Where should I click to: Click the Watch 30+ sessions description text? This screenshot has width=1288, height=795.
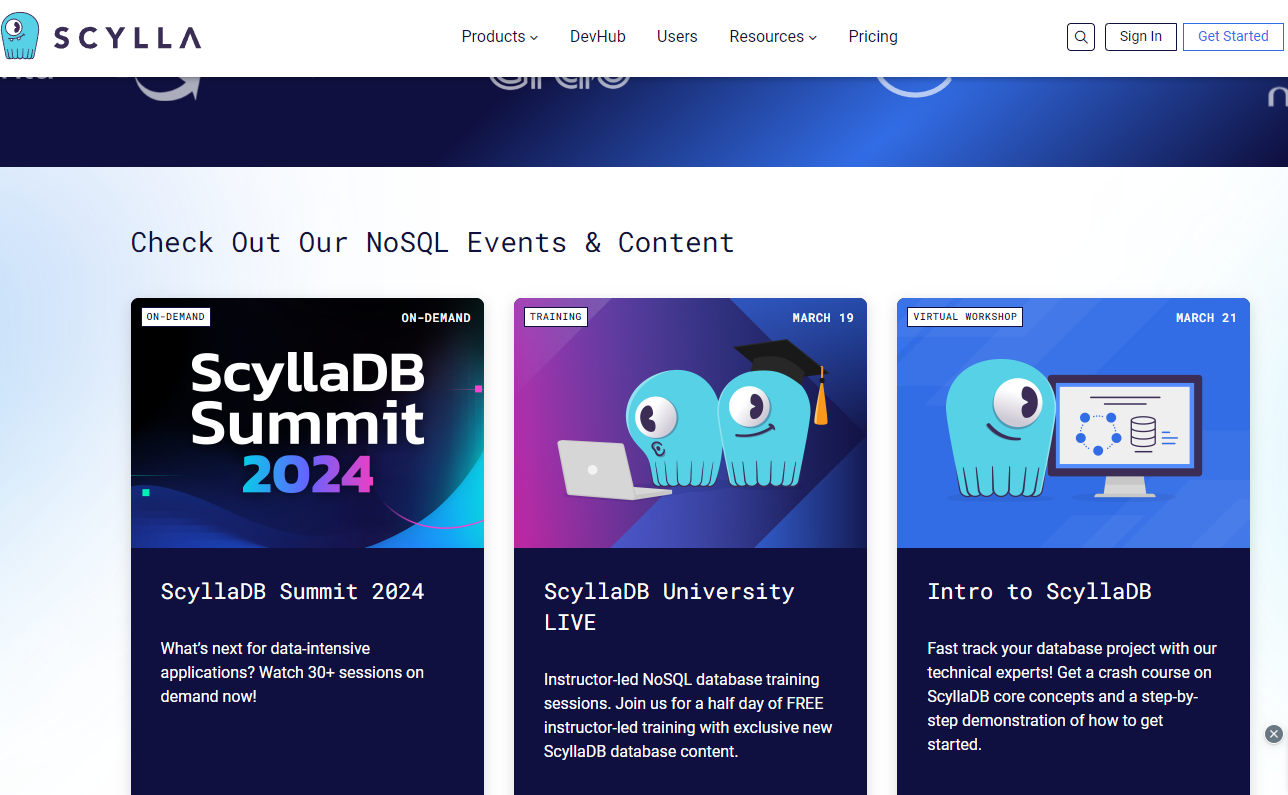click(x=292, y=672)
